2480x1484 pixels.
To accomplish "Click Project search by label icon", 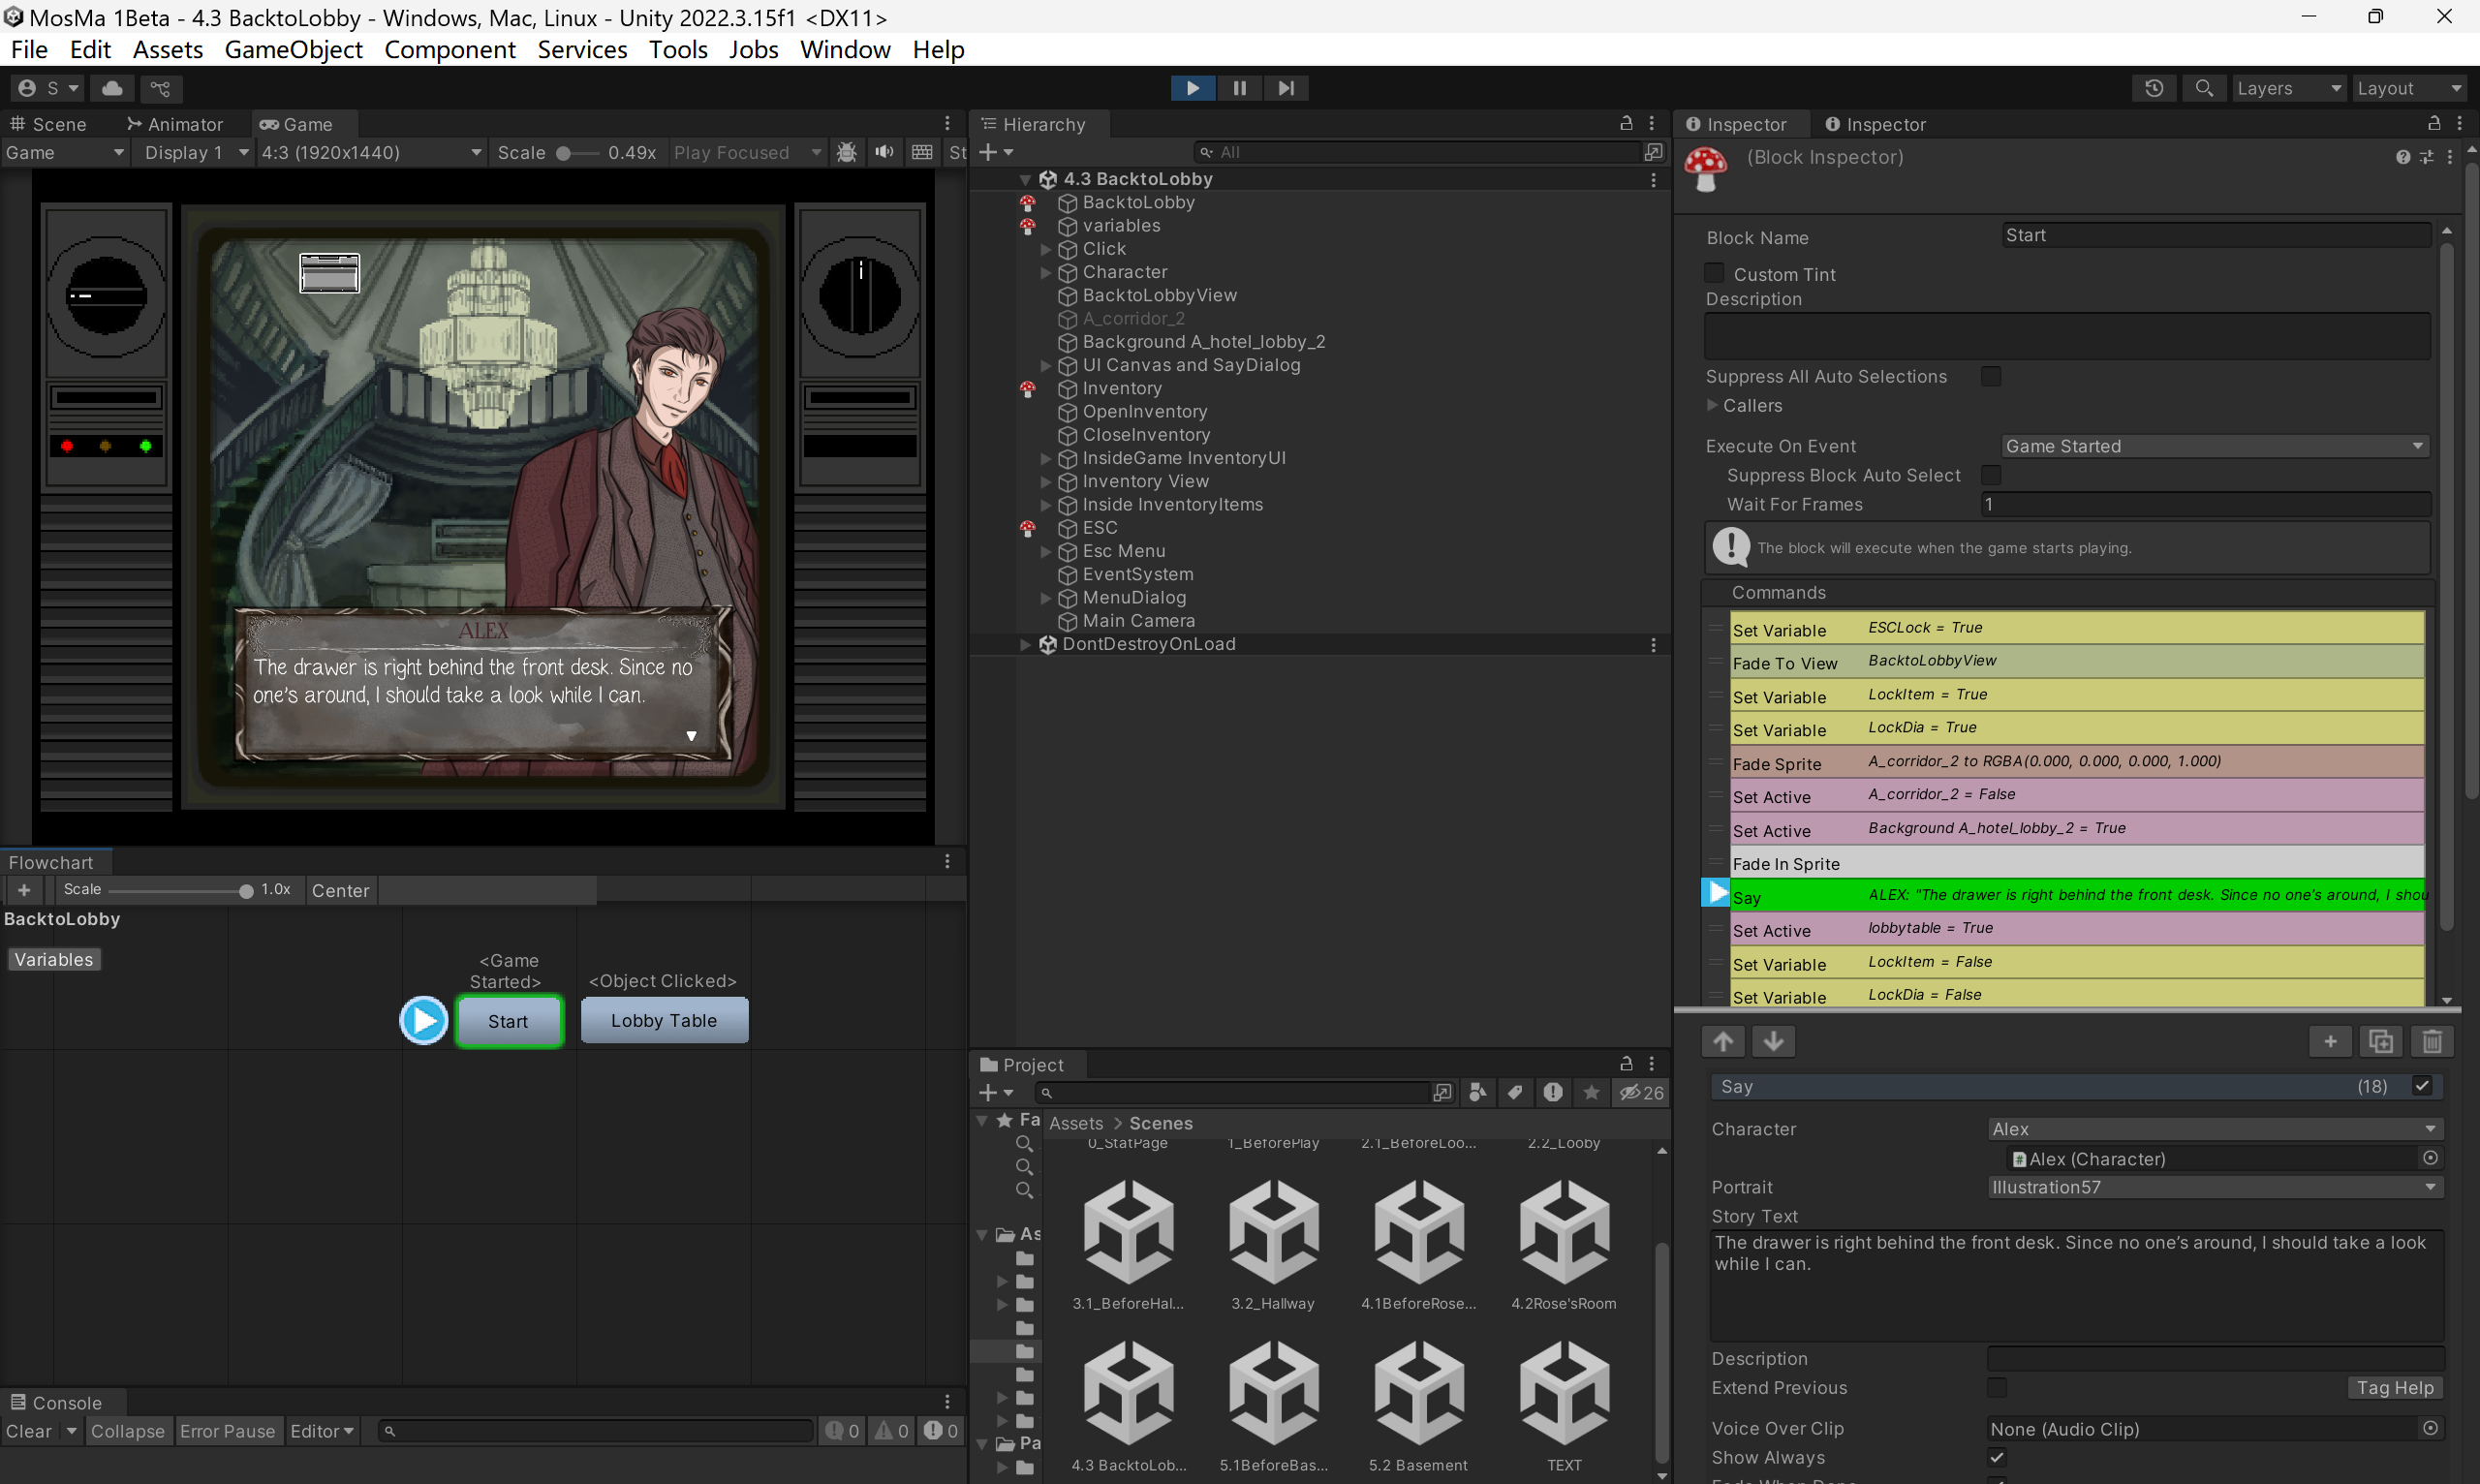I will [1516, 1092].
